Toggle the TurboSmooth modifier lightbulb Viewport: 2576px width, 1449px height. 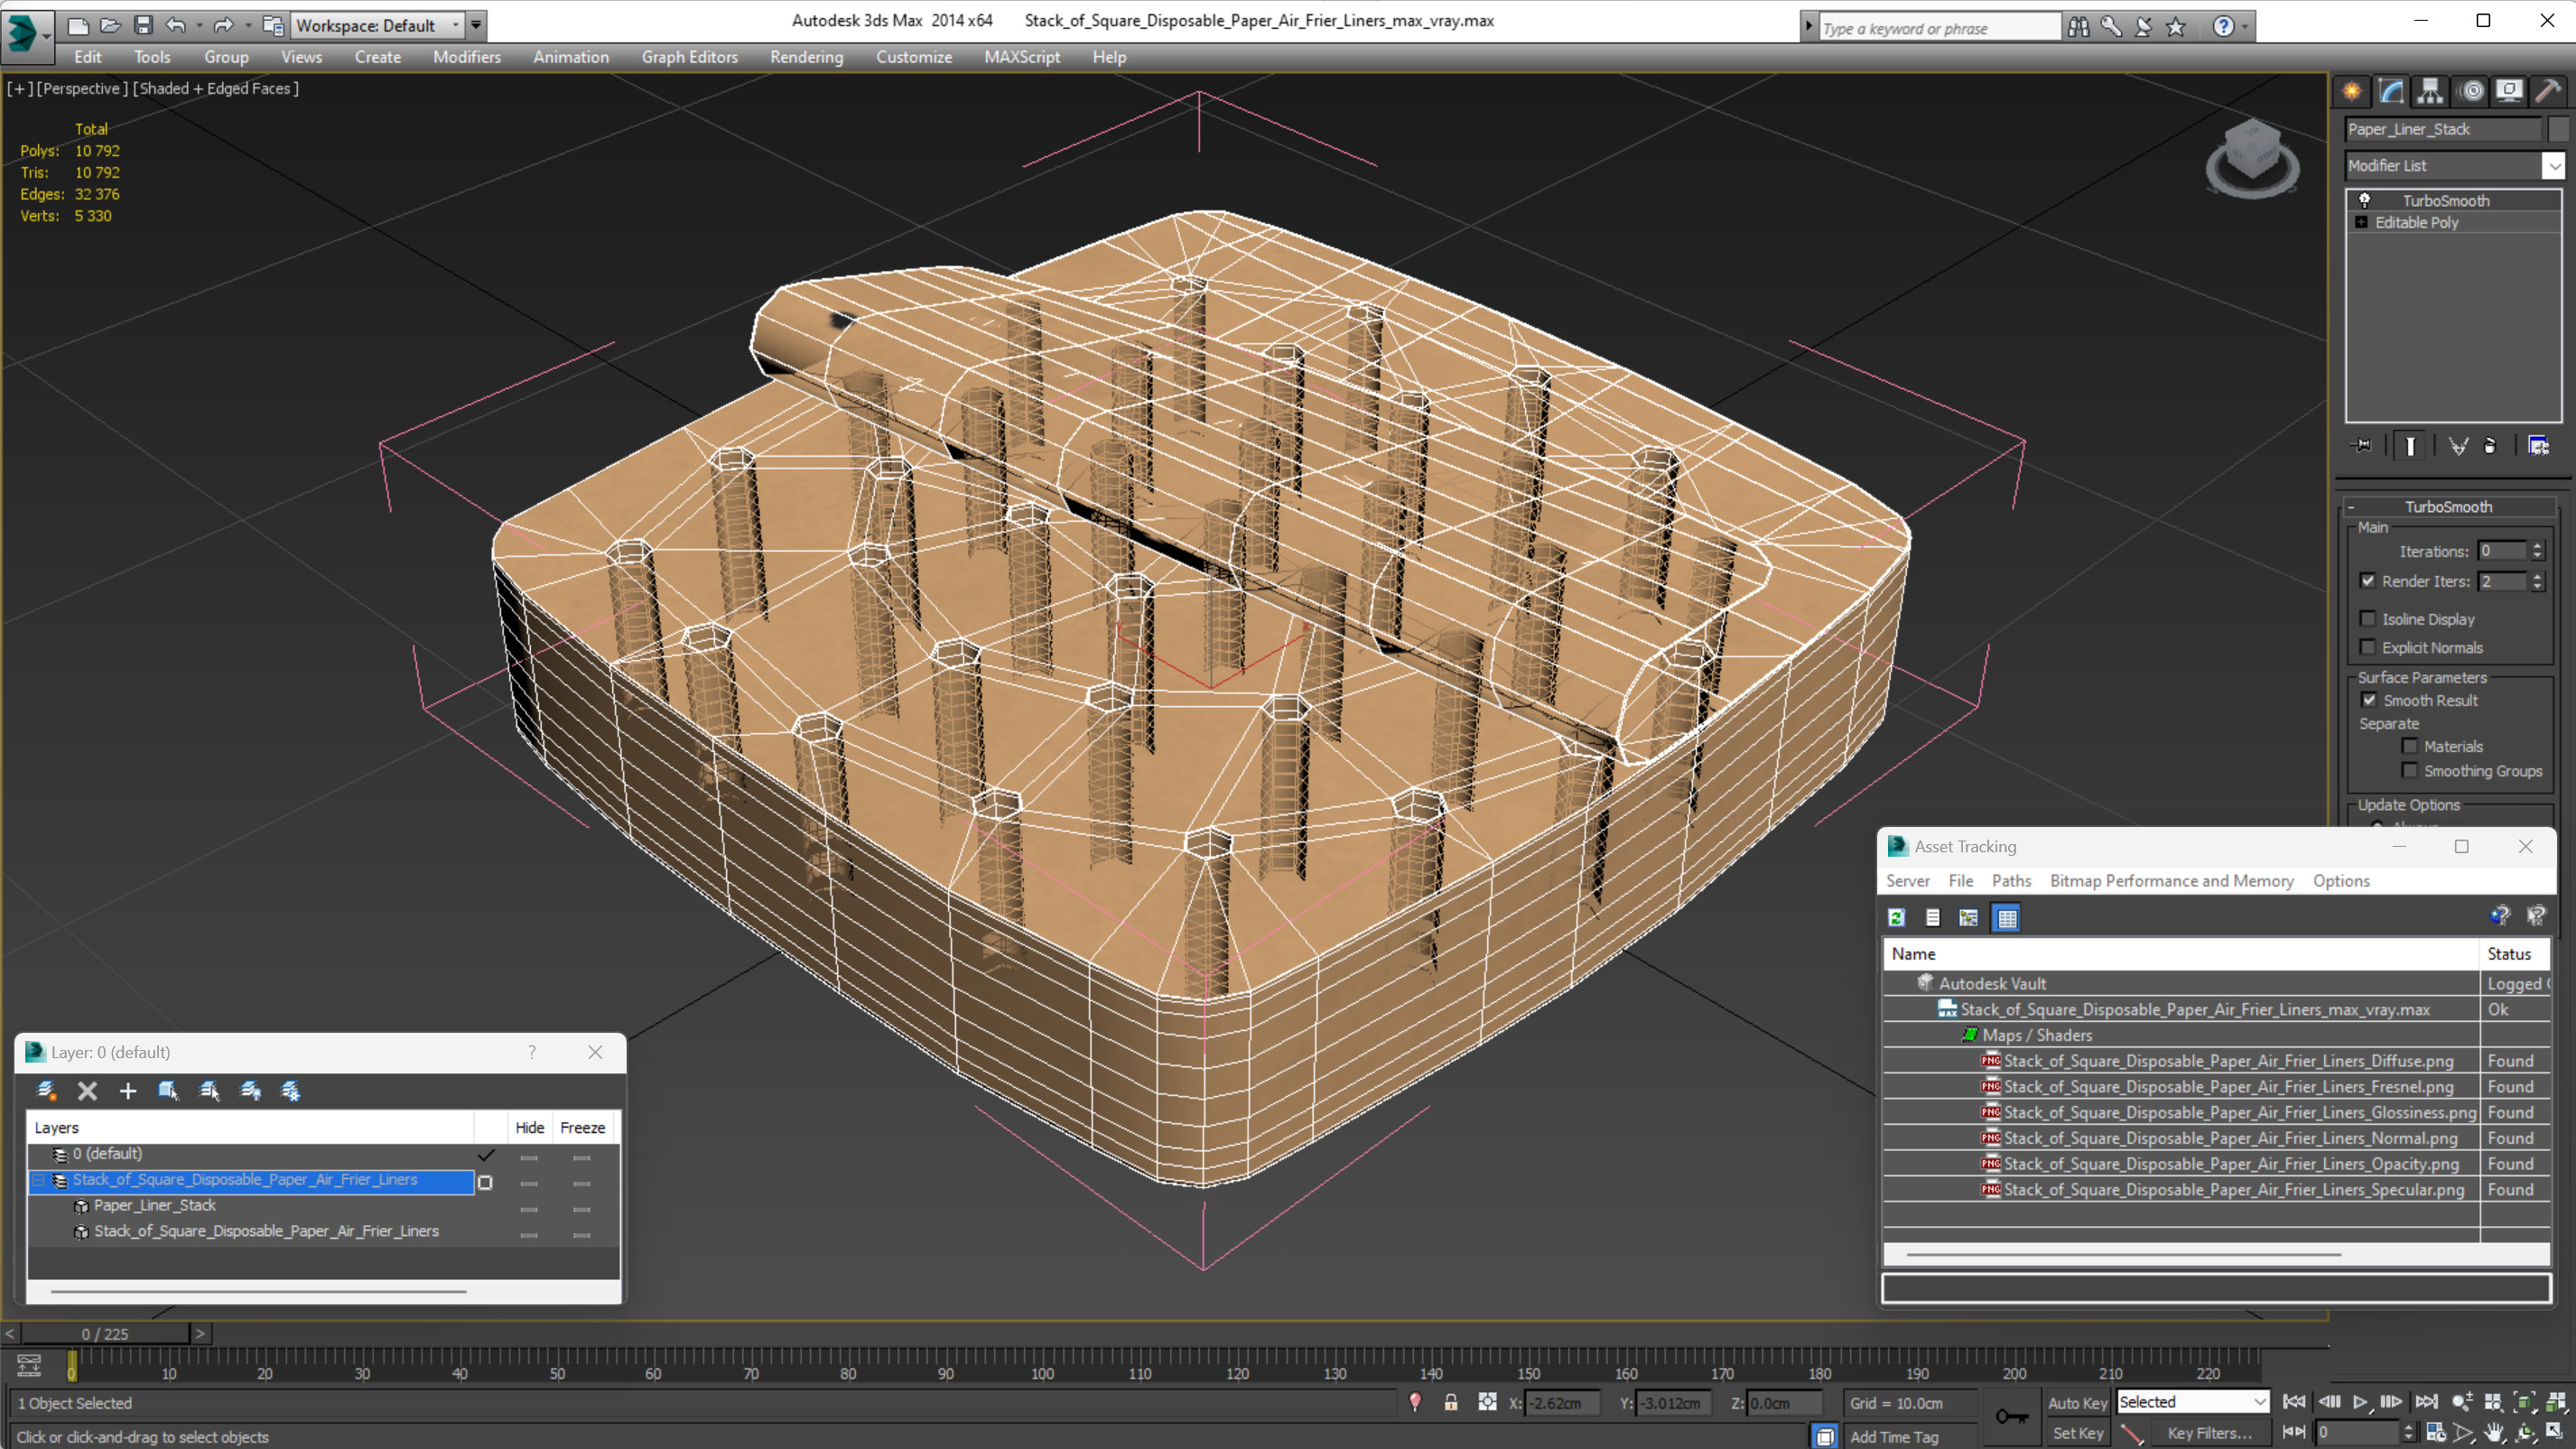coord(2365,200)
